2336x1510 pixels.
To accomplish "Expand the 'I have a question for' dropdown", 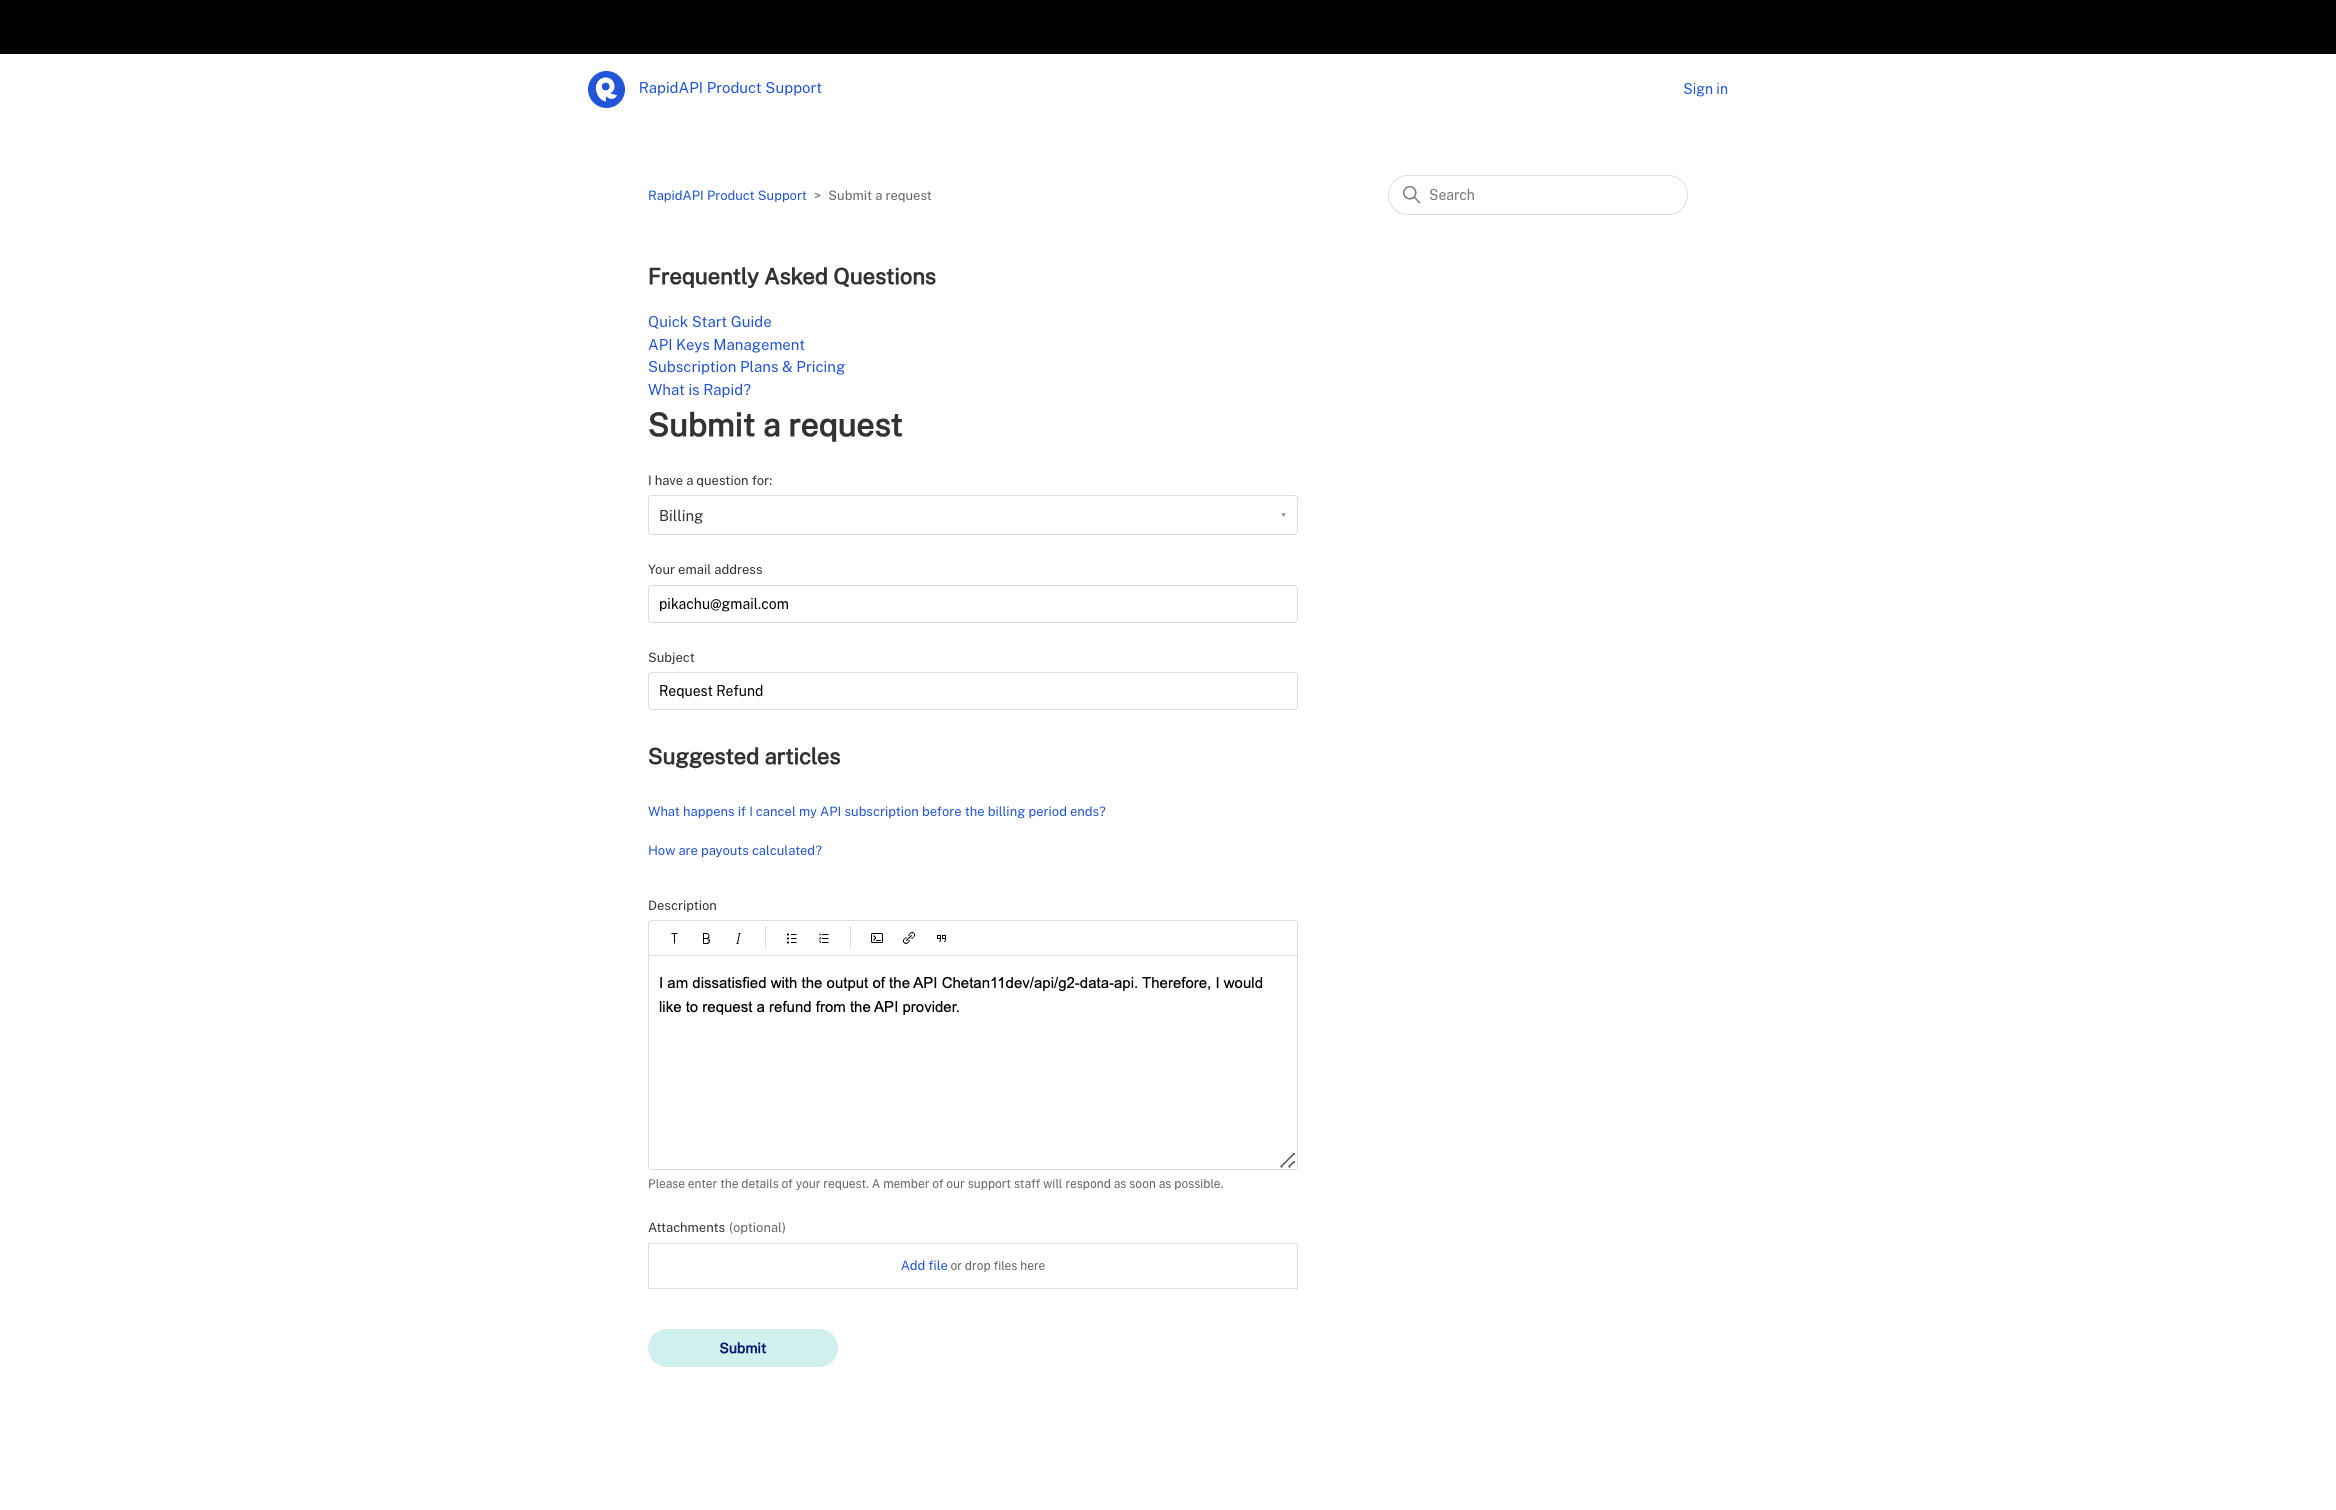I will (x=972, y=514).
